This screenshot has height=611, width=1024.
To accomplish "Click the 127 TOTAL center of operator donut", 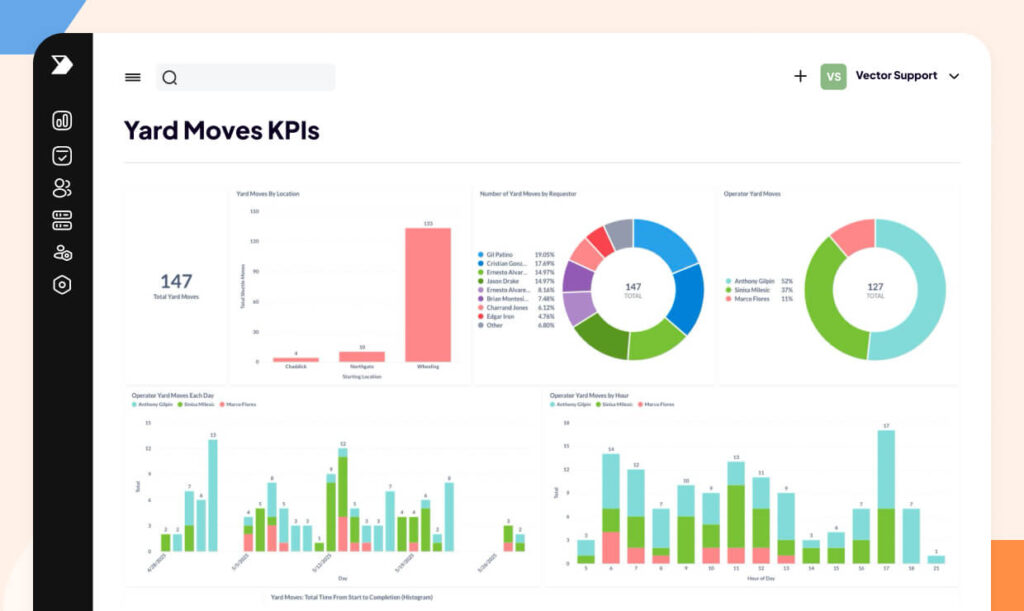I will pos(875,290).
